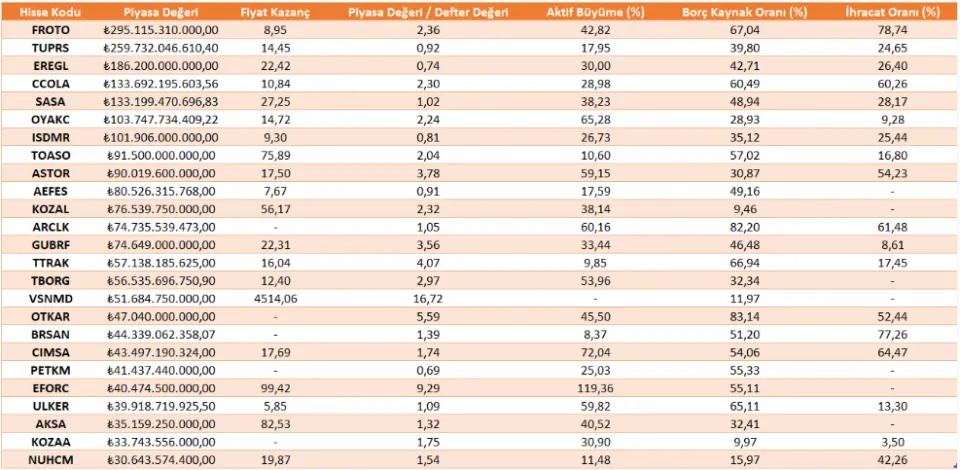Click the Aktif Büyüme (%) column header
The width and height of the screenshot is (960, 470).
596,13
